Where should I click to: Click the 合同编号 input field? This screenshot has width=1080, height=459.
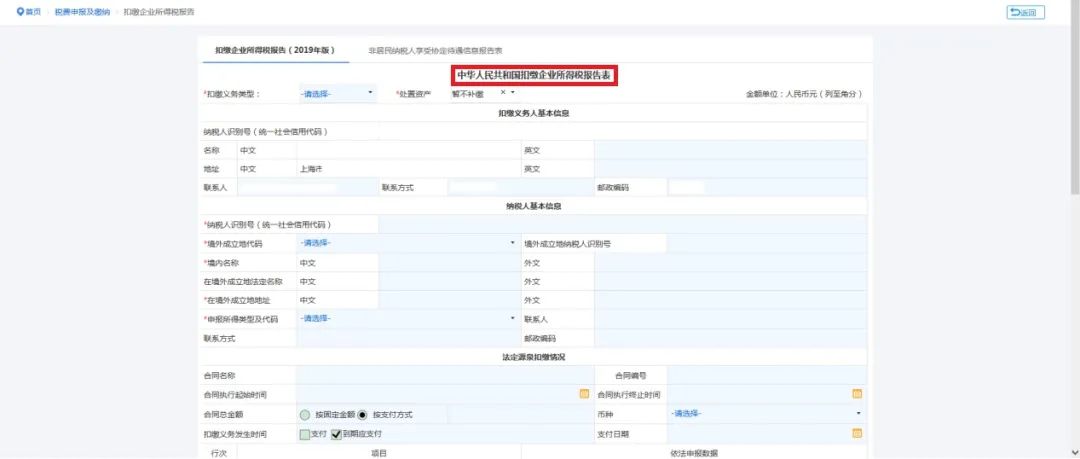[767, 376]
